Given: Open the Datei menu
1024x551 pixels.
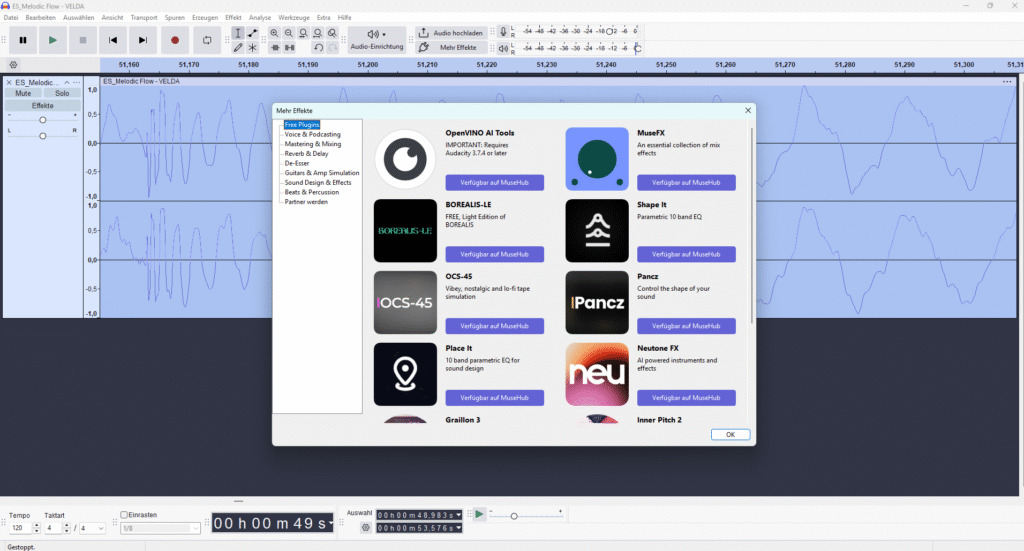Looking at the screenshot, I should click(x=11, y=18).
